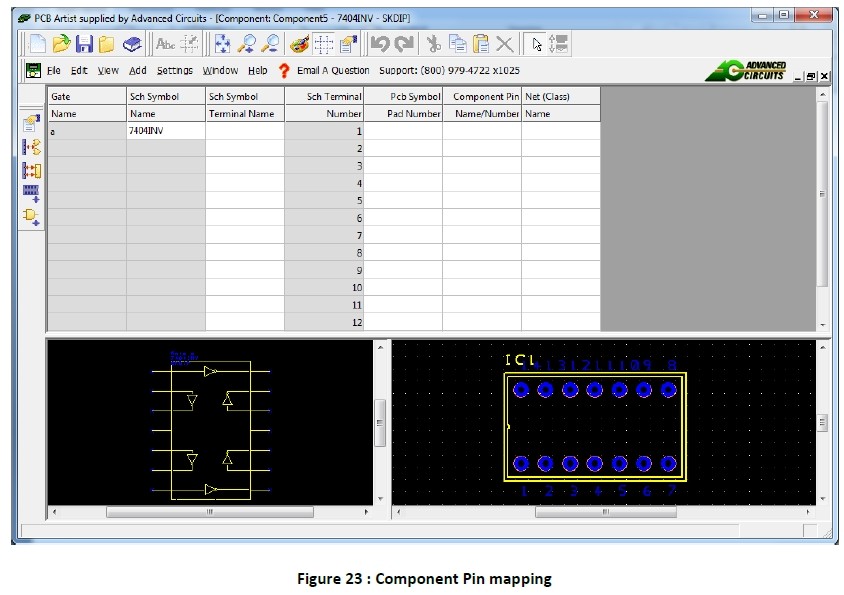Toggle the grid display toolbar button

[323, 43]
